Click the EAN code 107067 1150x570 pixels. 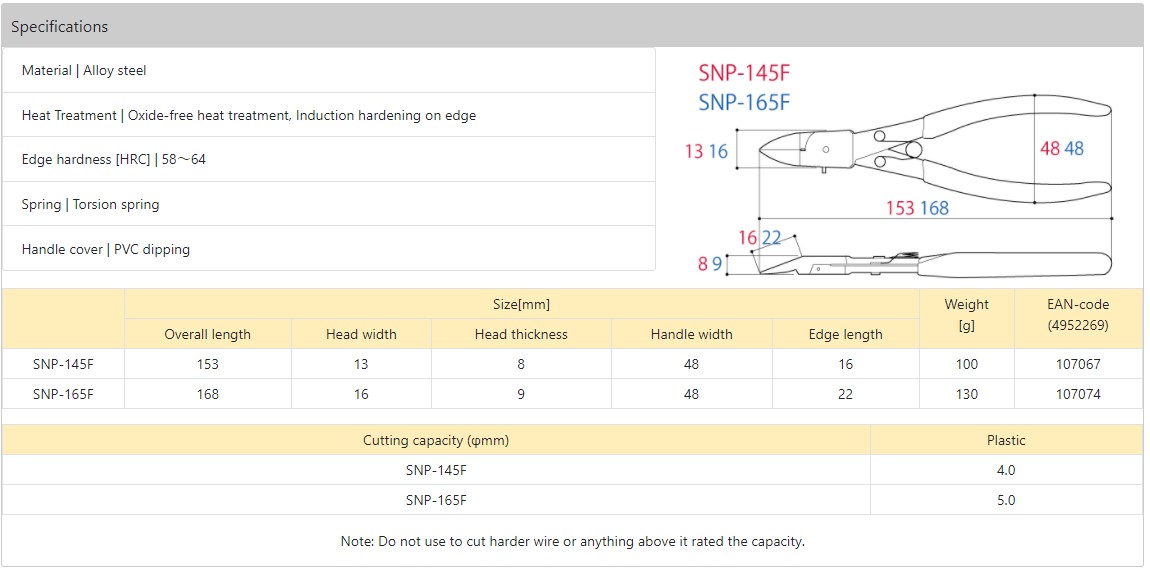tap(1078, 364)
